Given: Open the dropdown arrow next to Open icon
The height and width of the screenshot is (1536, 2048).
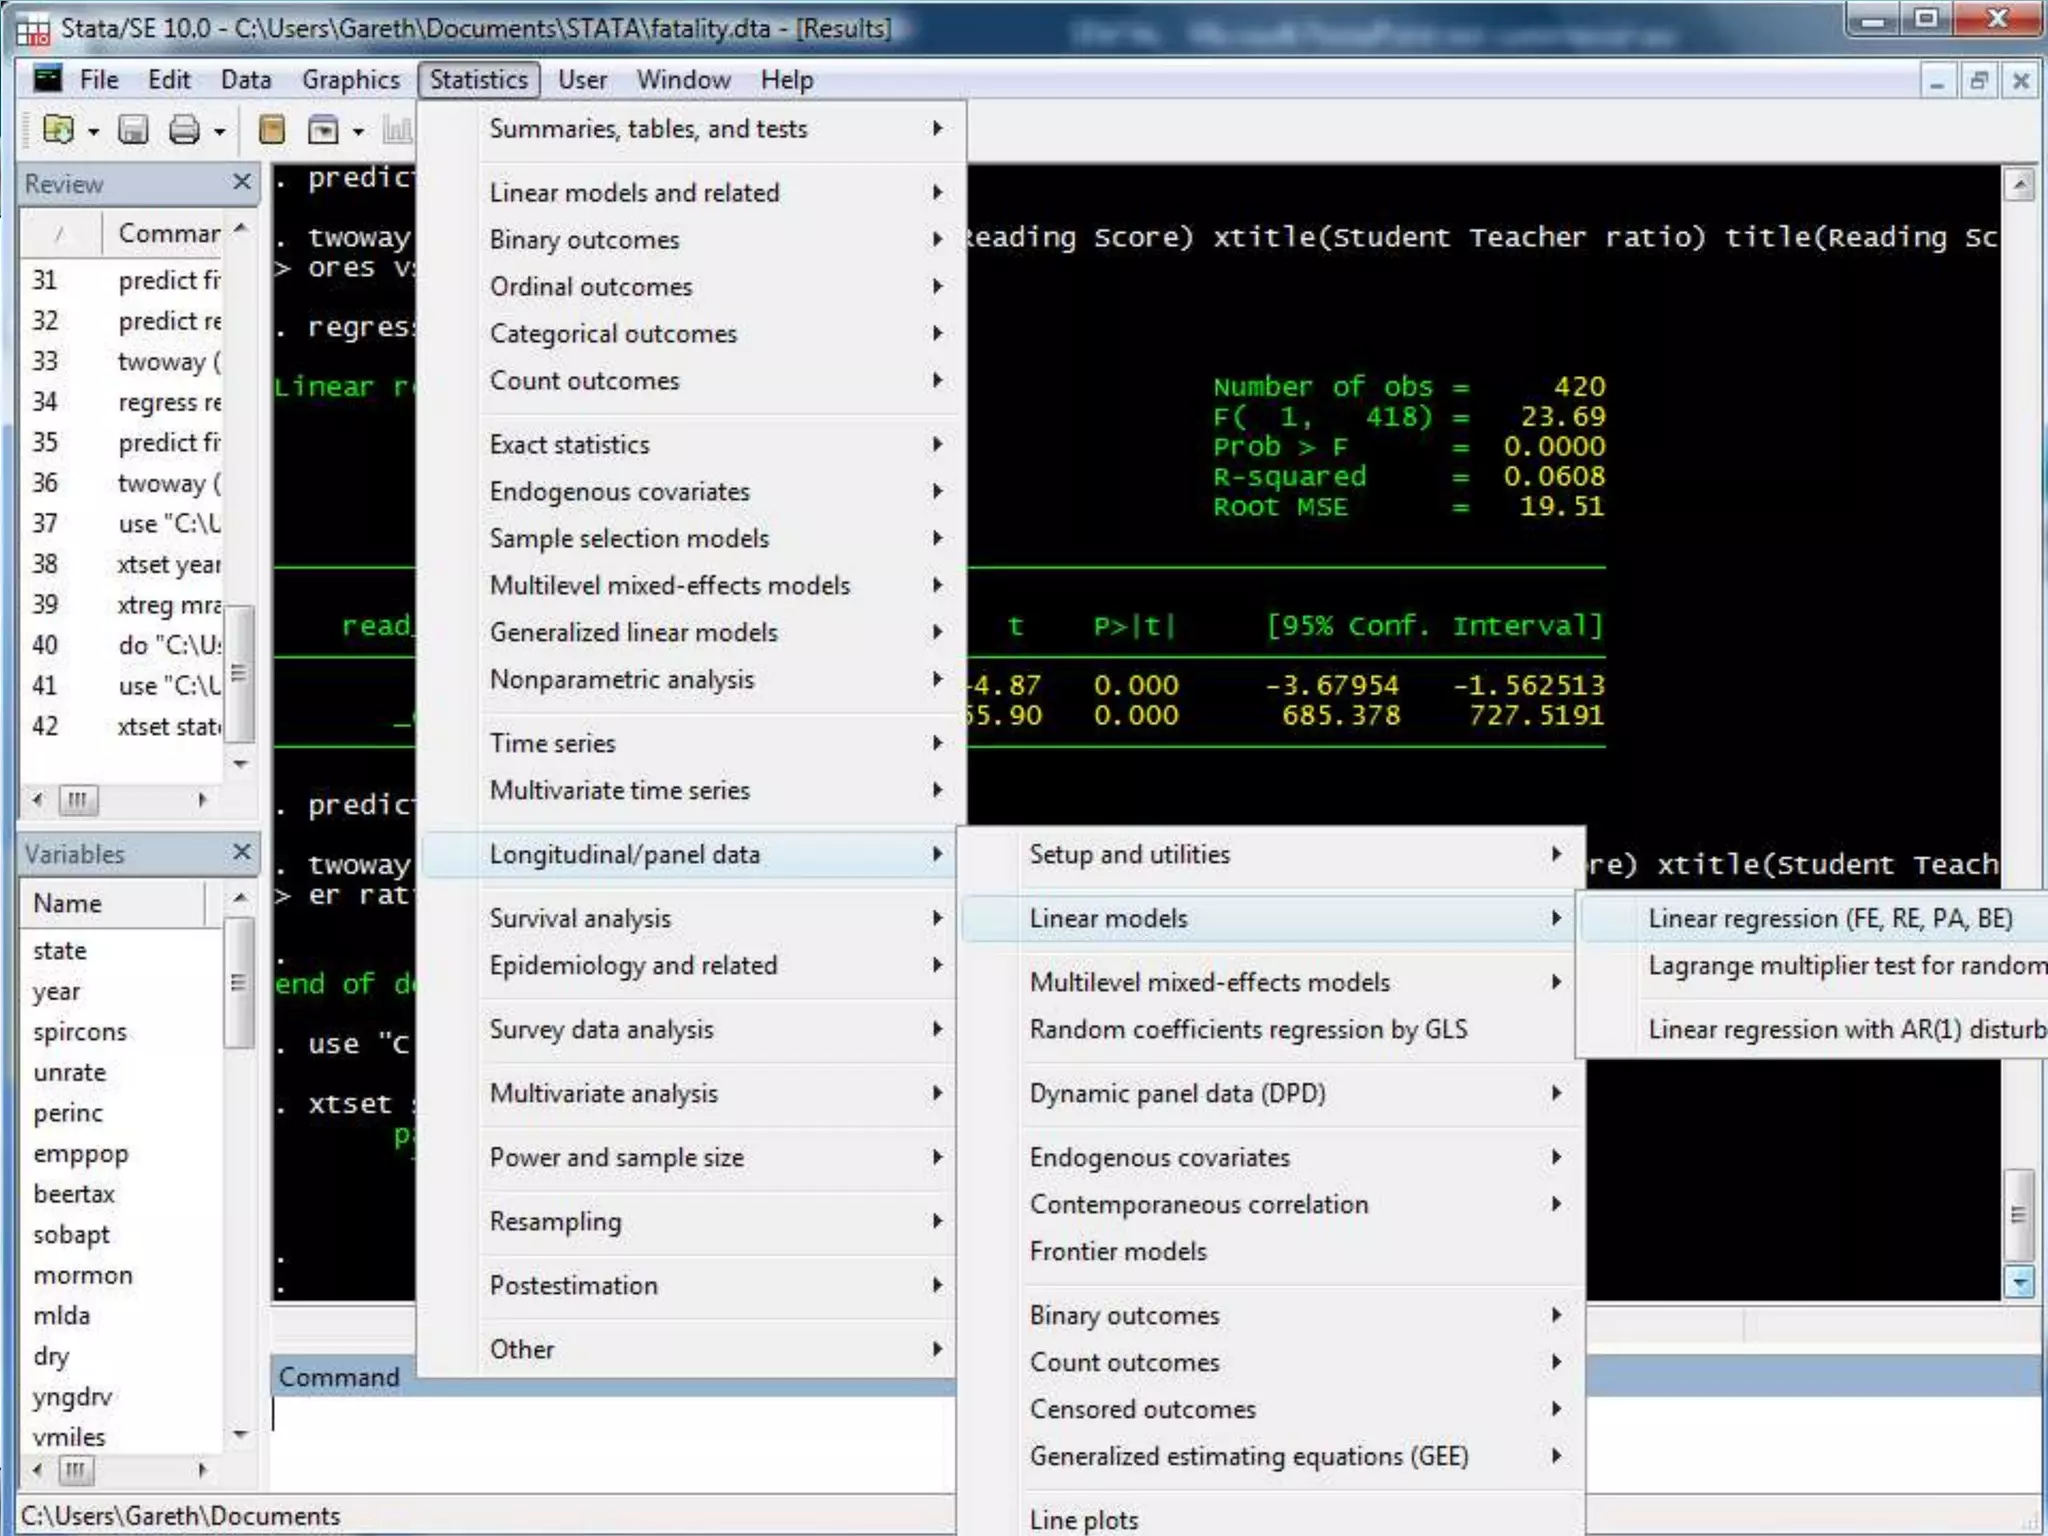Looking at the screenshot, I should coord(94,132).
